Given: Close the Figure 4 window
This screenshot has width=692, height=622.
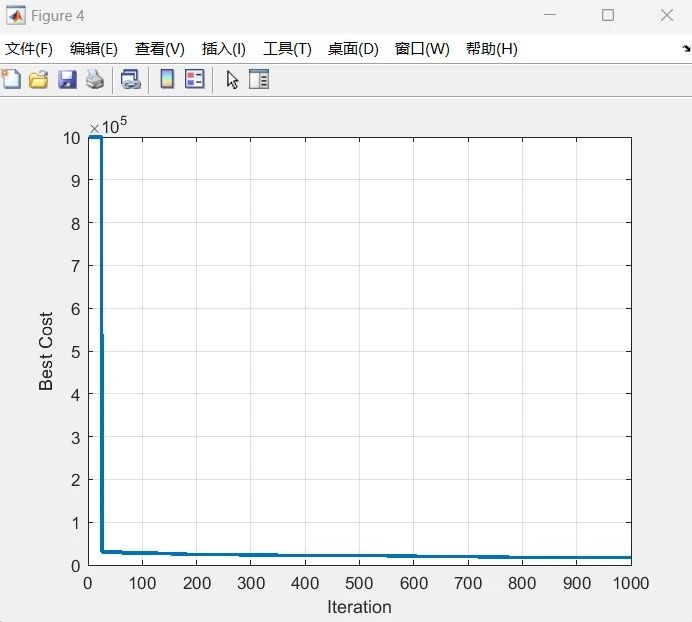Looking at the screenshot, I should point(666,15).
